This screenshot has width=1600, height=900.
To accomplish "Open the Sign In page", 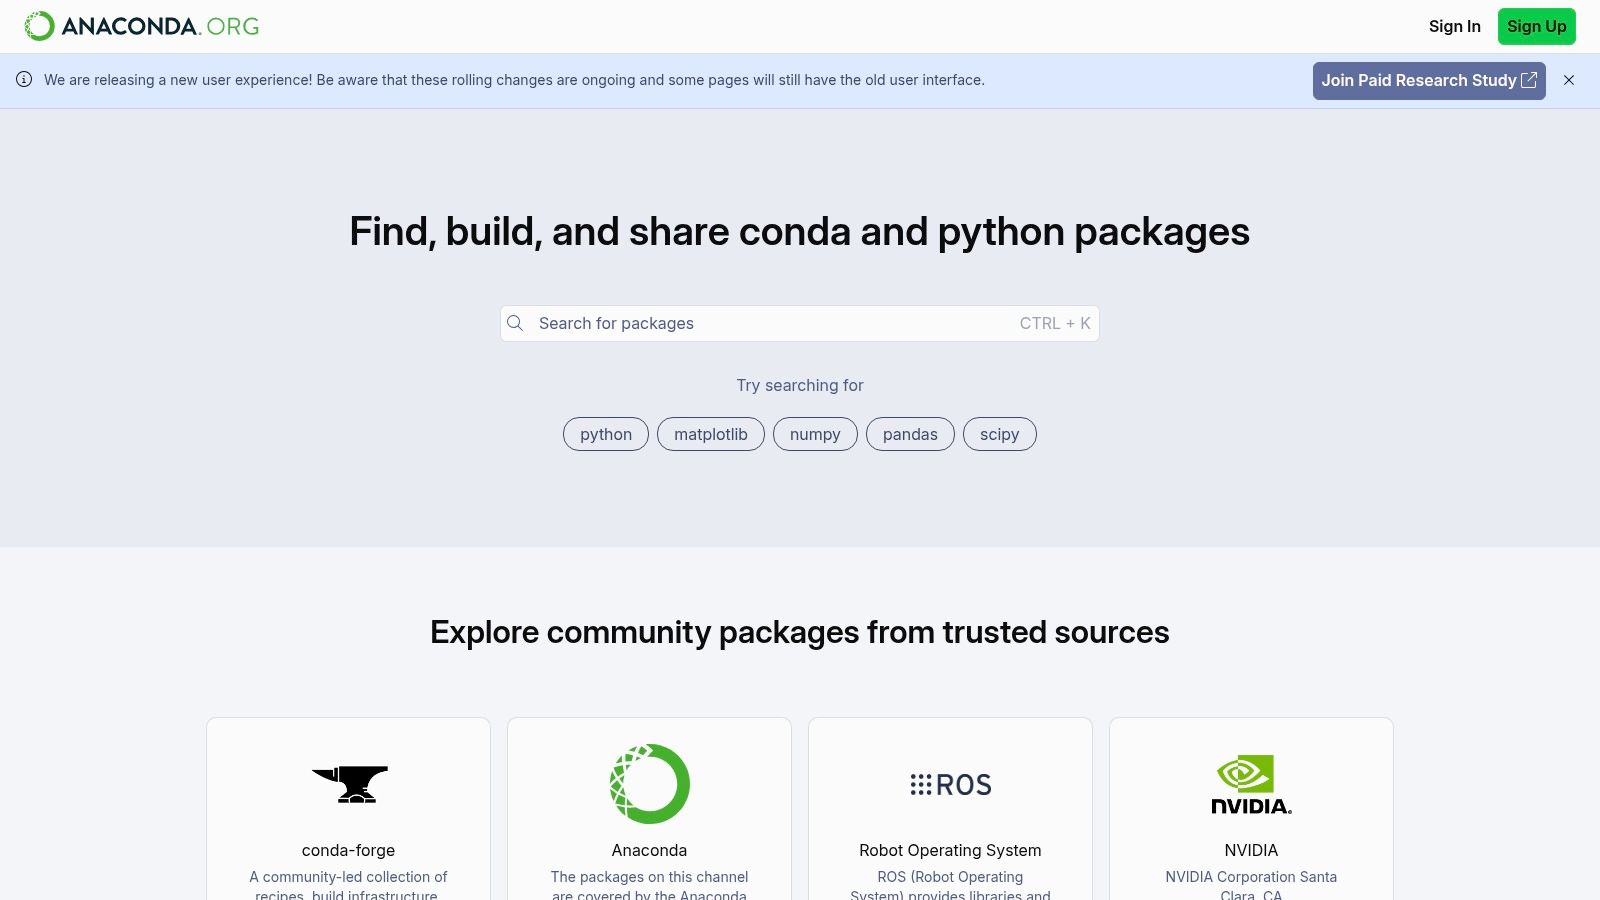I will tap(1455, 26).
